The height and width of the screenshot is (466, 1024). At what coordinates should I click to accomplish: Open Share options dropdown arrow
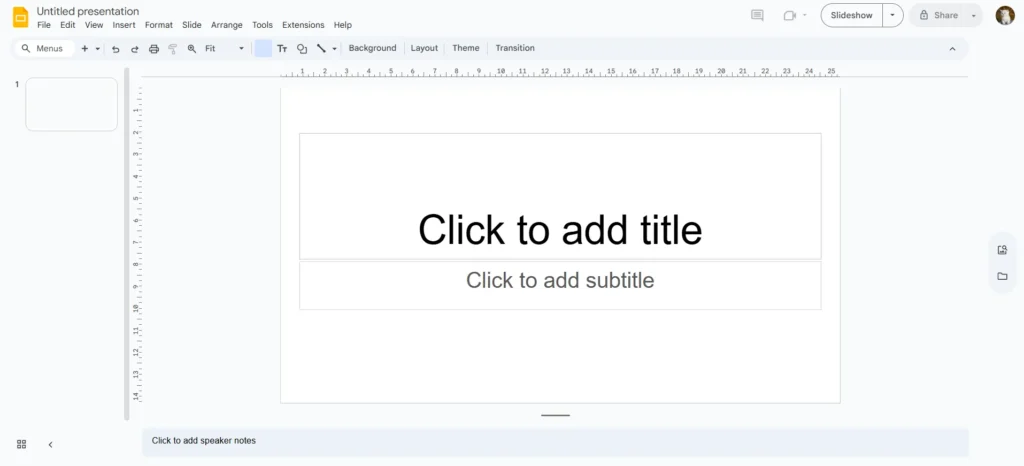point(974,16)
